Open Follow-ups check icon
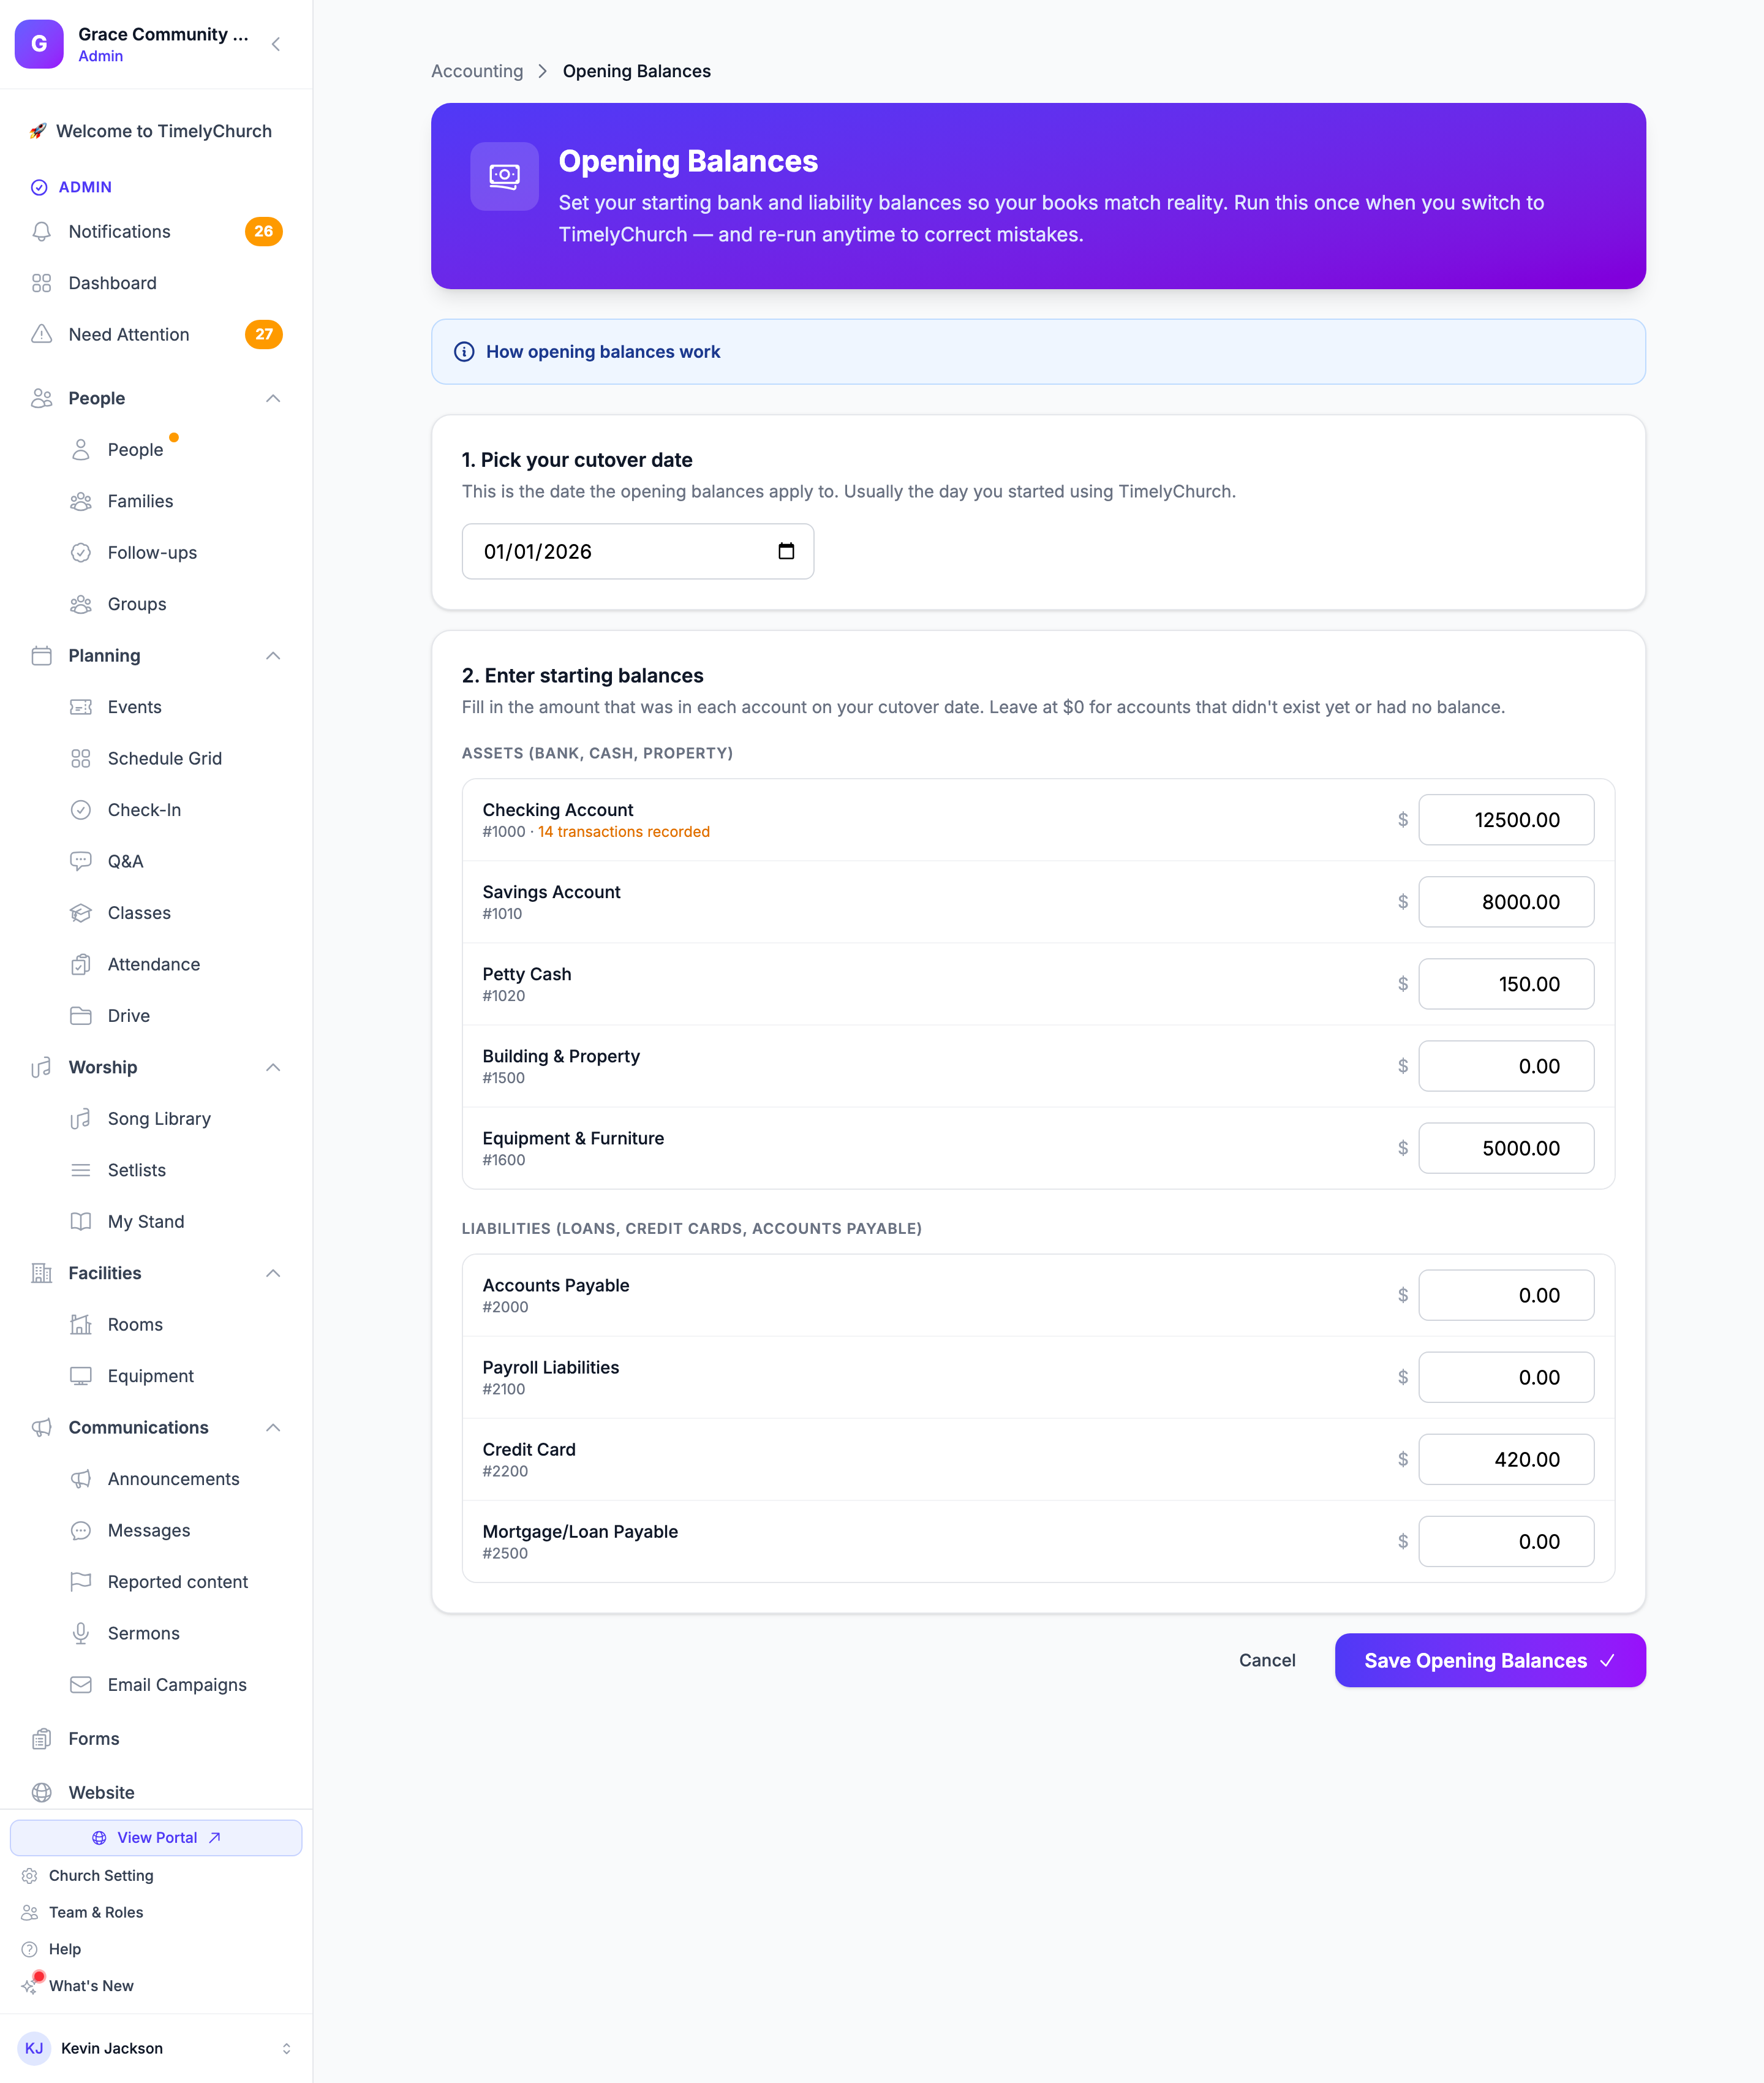This screenshot has width=1764, height=2083. pyautogui.click(x=81, y=552)
